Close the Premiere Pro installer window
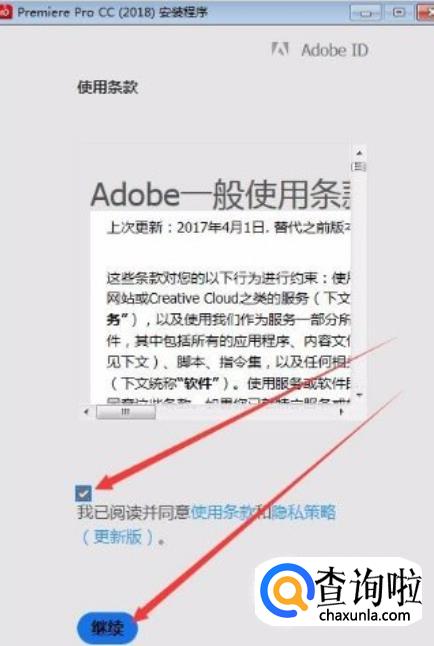Image resolution: width=434 pixels, height=646 pixels. (425, 13)
